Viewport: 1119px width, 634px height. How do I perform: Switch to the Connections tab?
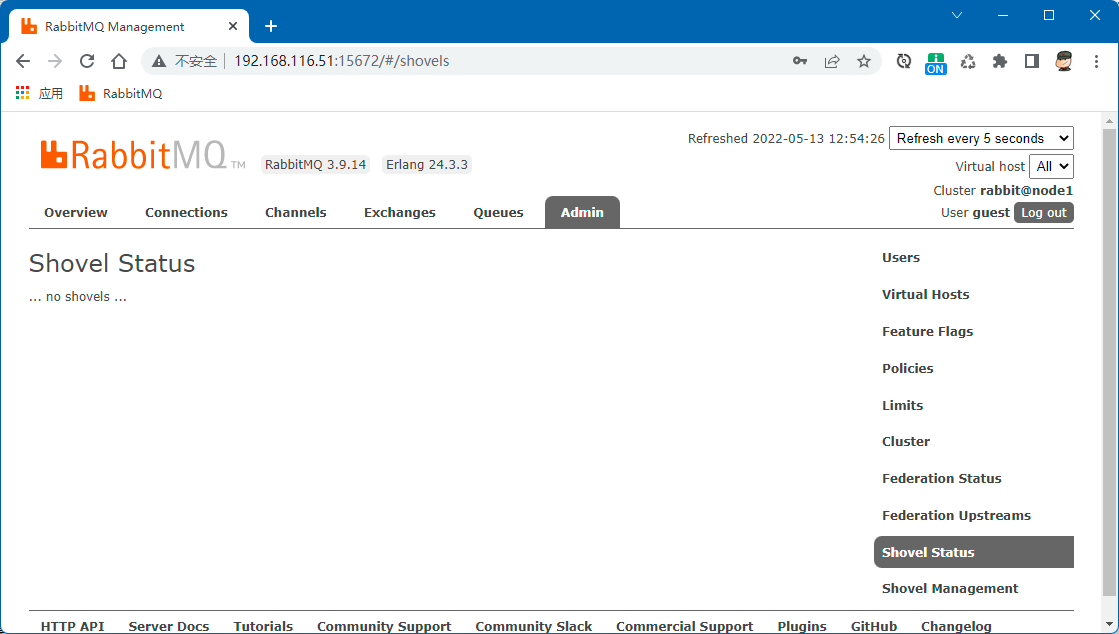[x=186, y=212]
